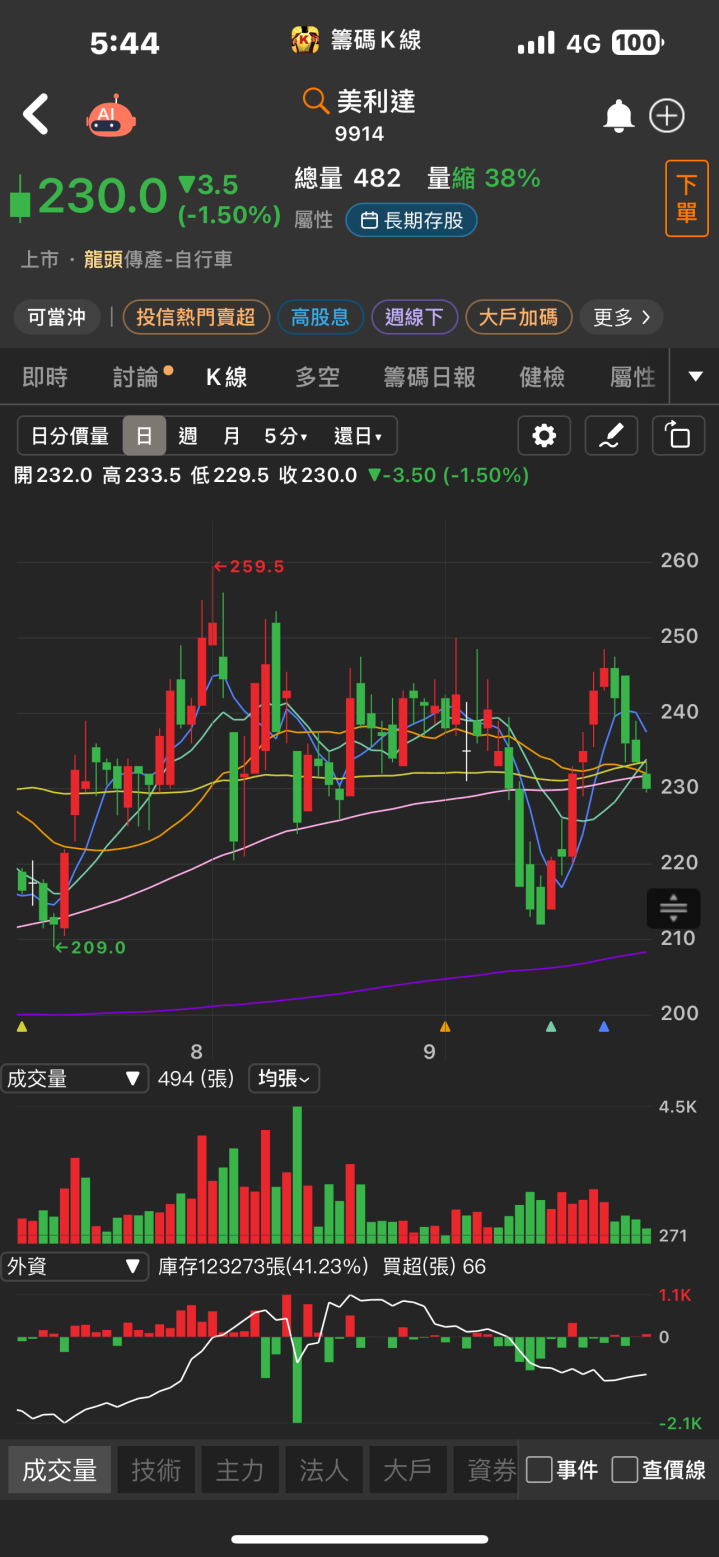This screenshot has width=719, height=1557.
Task: Tap the 量縮 38% volume text
Action: pyautogui.click(x=484, y=179)
